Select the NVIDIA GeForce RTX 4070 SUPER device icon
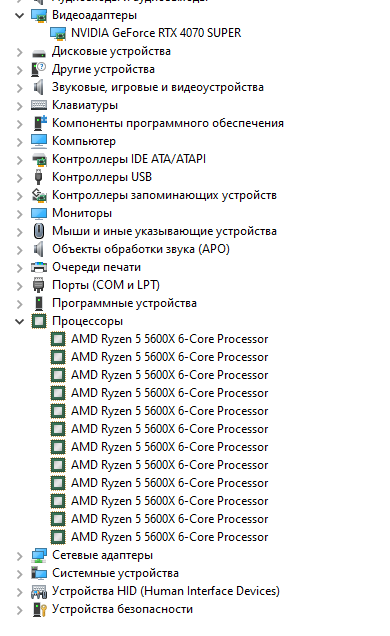The height and width of the screenshot is (636, 390). coord(58,33)
